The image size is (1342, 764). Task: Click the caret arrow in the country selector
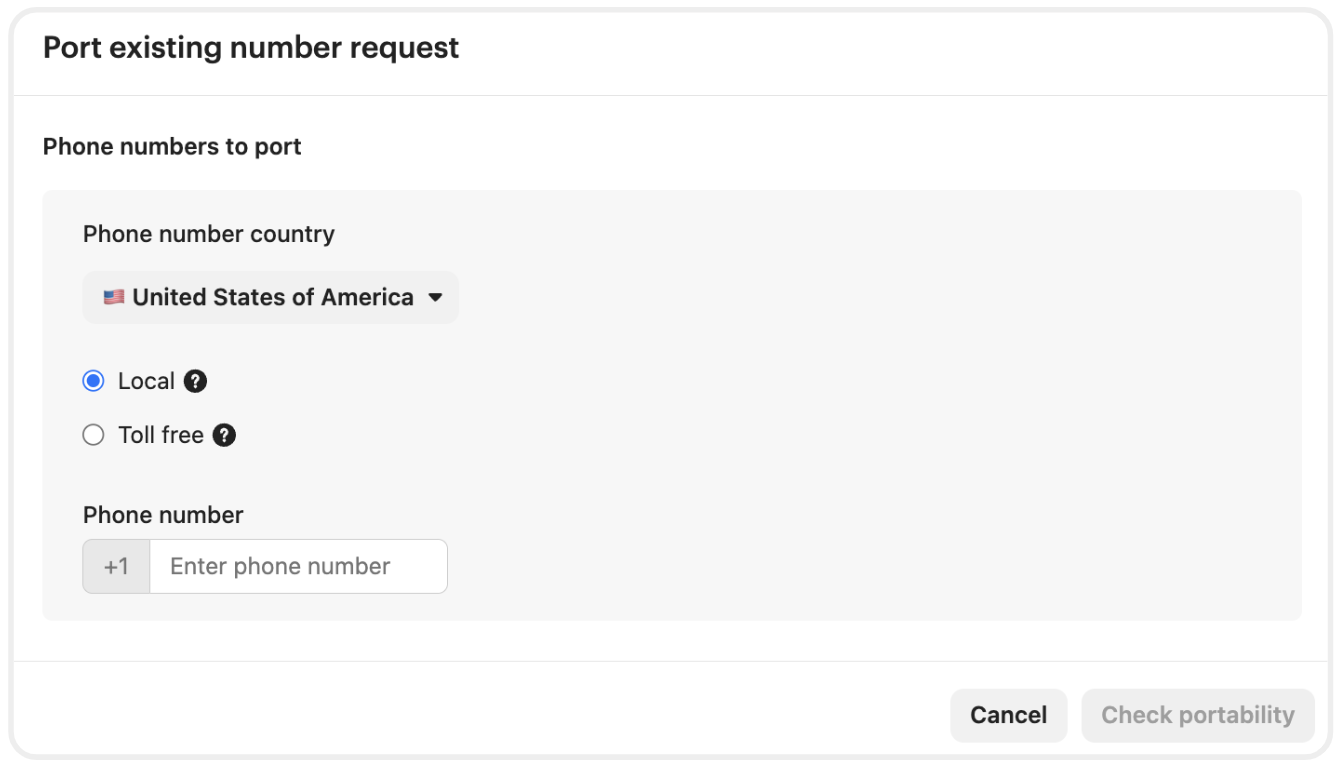435,297
